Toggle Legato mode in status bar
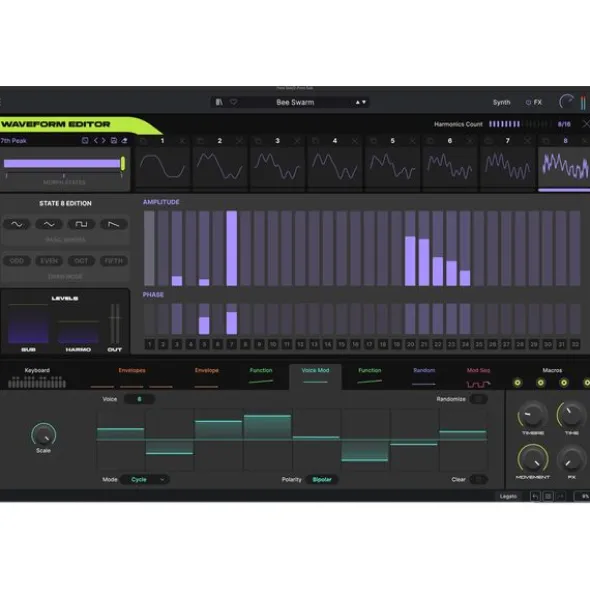 click(x=508, y=496)
